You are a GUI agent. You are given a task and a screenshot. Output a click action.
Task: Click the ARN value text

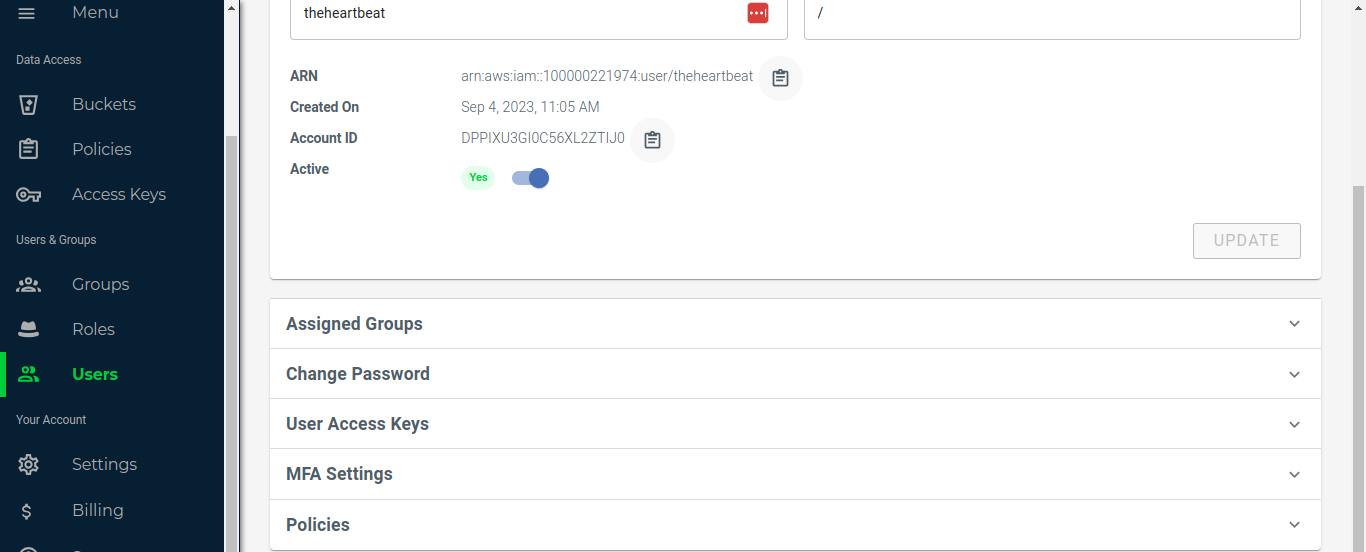pyautogui.click(x=607, y=76)
